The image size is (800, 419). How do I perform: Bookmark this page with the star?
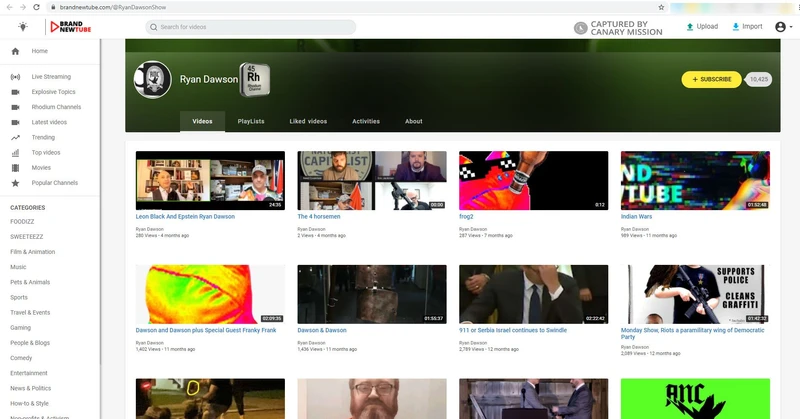pyautogui.click(x=661, y=7)
